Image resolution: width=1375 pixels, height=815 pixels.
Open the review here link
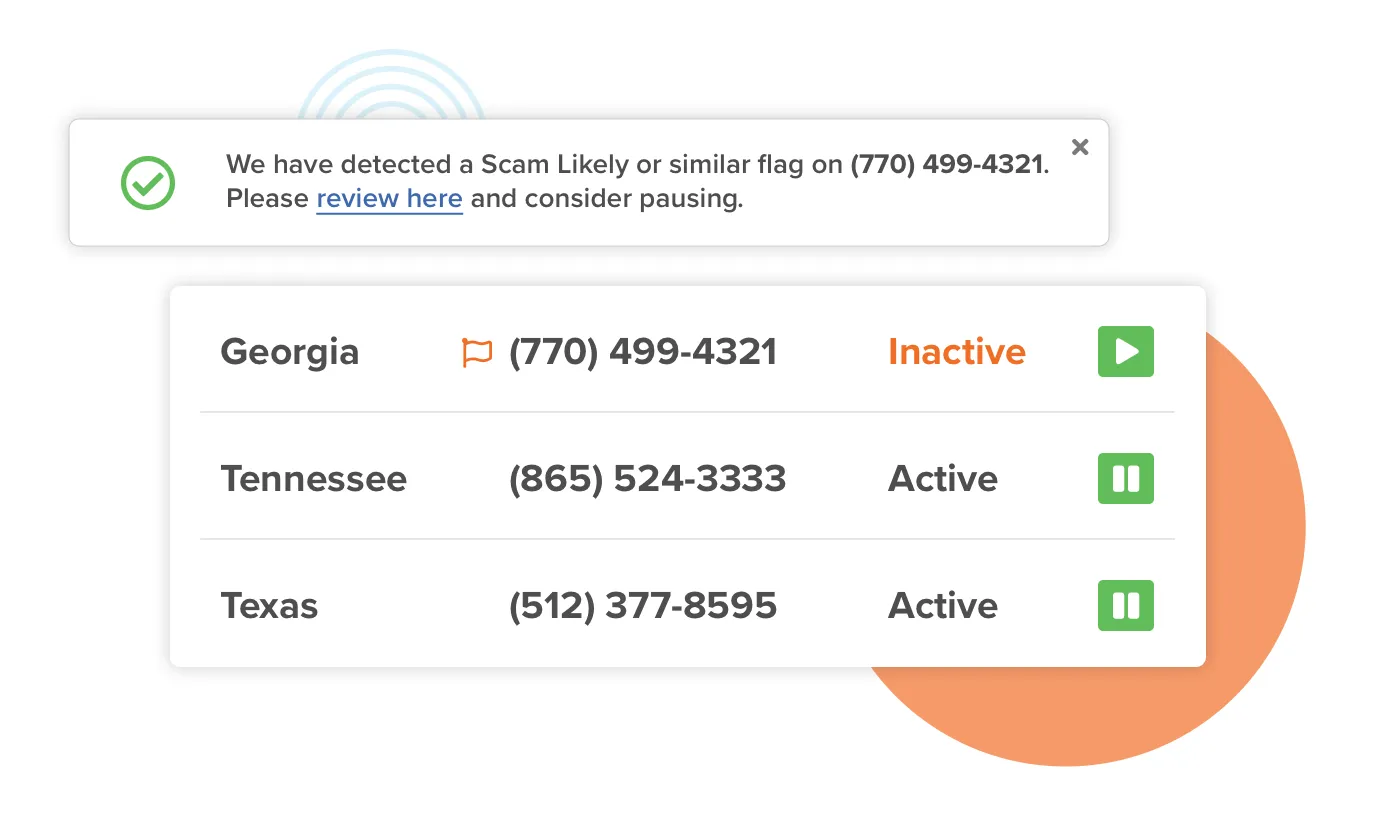click(389, 198)
